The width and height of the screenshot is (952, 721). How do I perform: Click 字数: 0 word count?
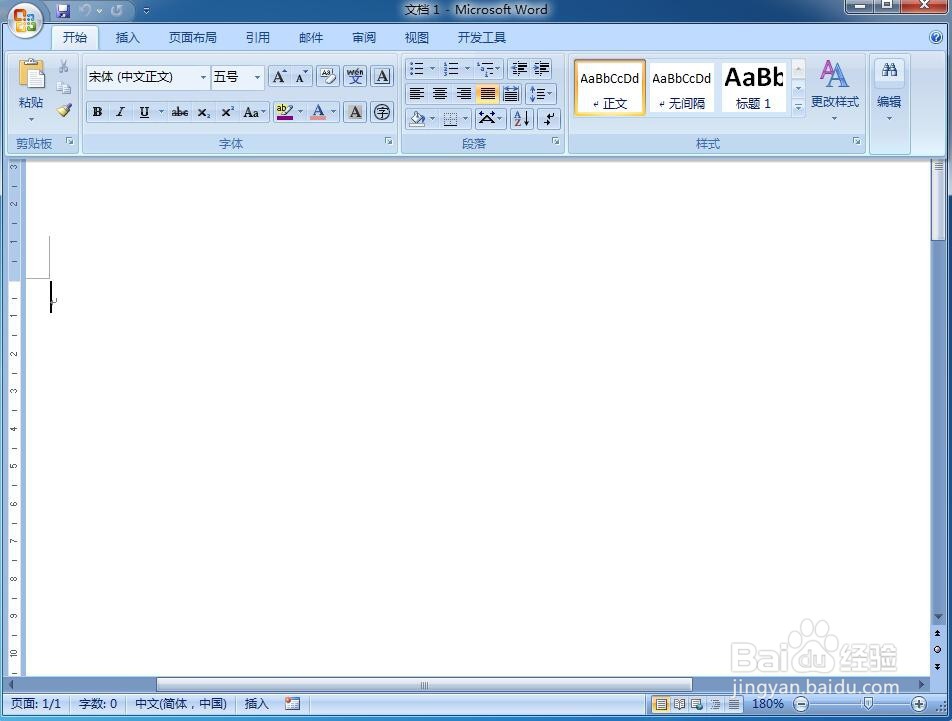tap(98, 704)
